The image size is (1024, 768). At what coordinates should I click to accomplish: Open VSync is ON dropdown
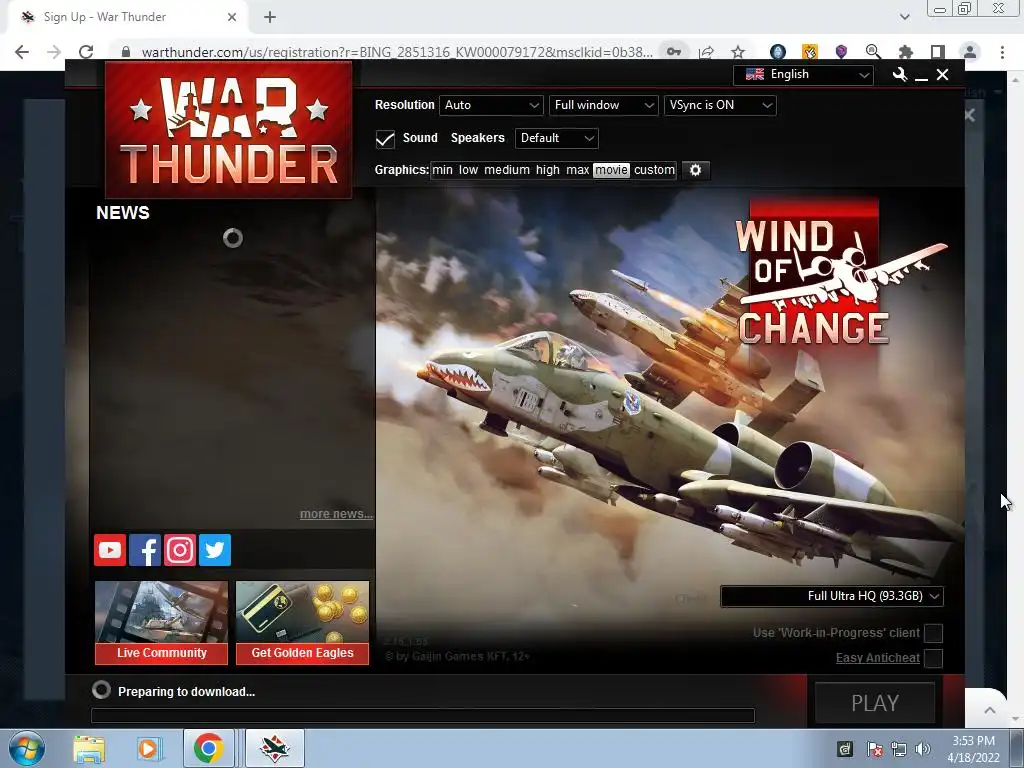point(720,105)
